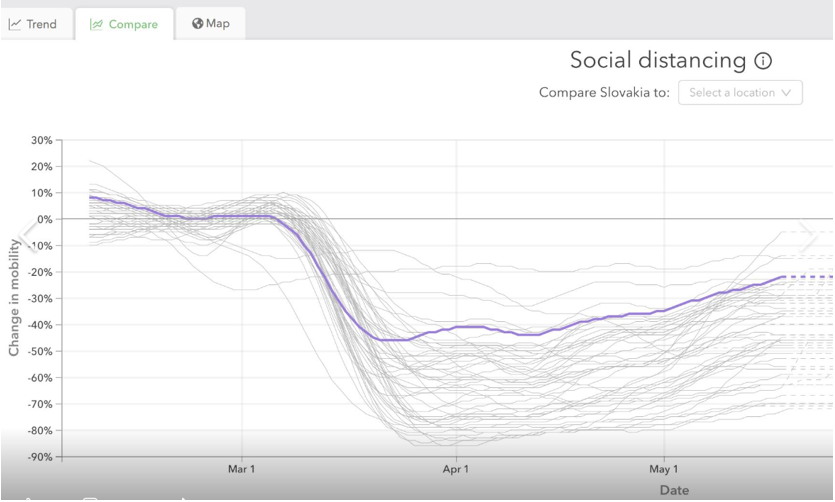
Task: Click the right carousel arrow on chart
Action: pyautogui.click(x=807, y=232)
